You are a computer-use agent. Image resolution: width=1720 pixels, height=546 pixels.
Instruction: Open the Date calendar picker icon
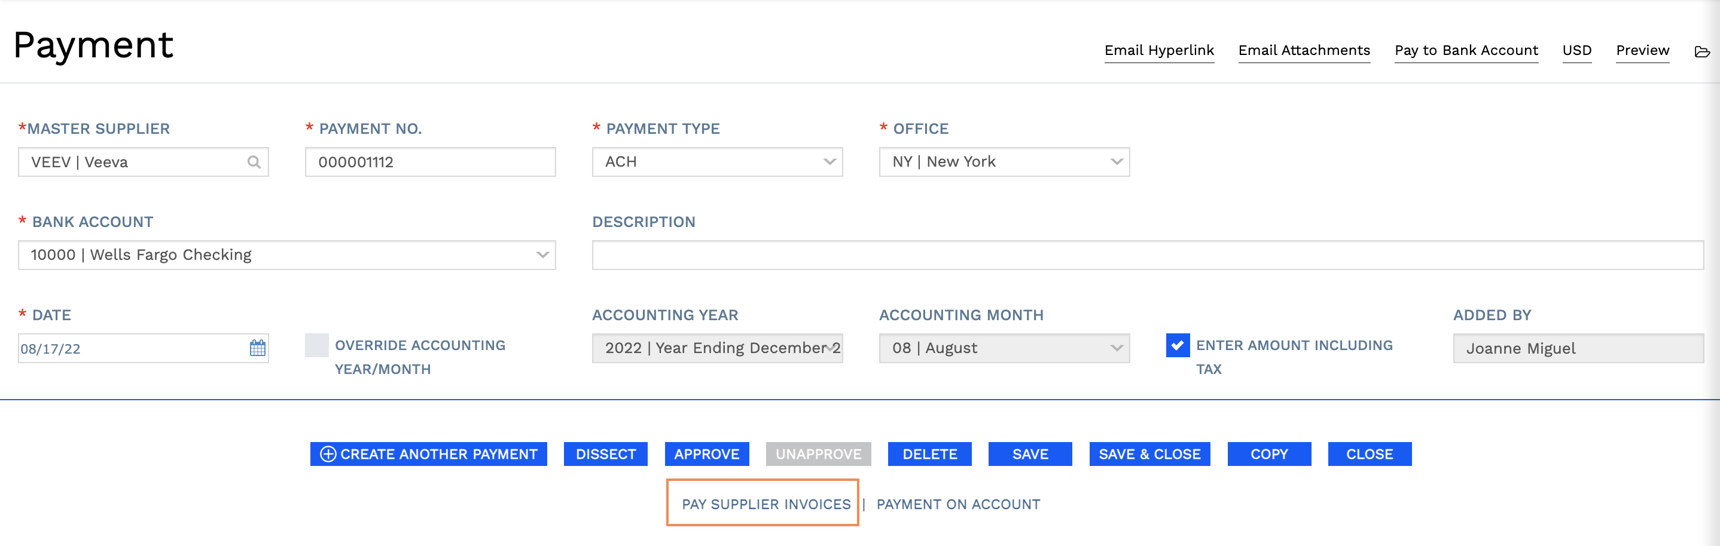click(x=258, y=348)
